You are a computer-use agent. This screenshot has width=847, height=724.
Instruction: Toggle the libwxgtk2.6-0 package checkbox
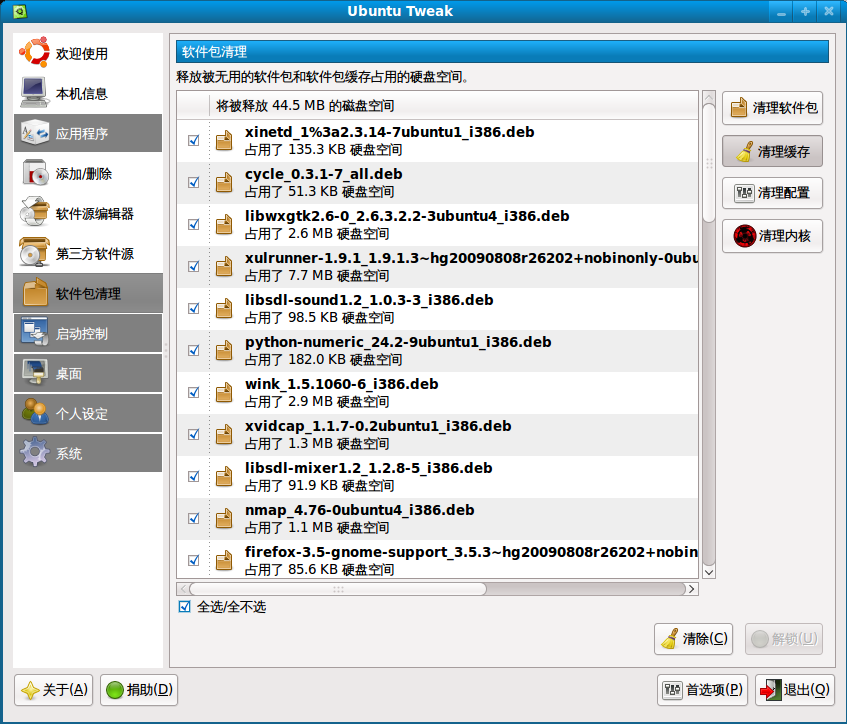pyautogui.click(x=193, y=224)
